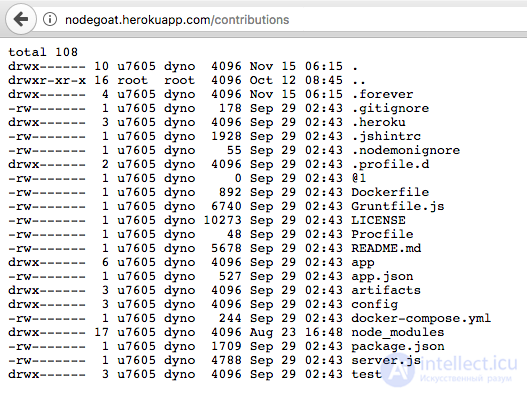Select the 1709 size of package.json
This screenshot has height=393, width=527.
tap(227, 346)
